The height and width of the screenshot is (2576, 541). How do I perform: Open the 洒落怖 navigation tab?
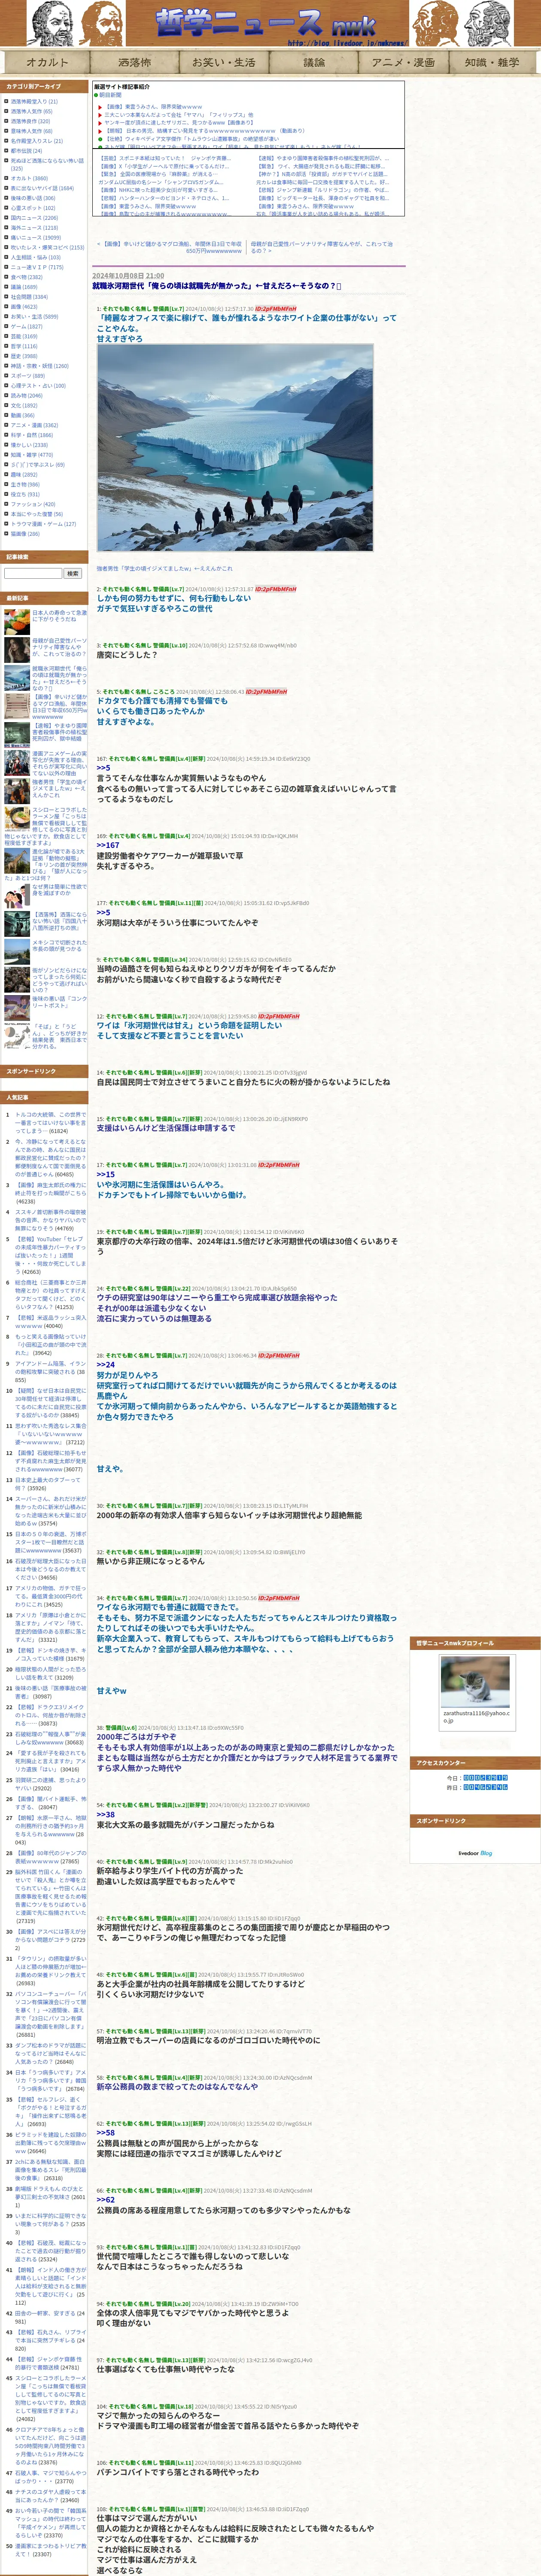pyautogui.click(x=135, y=62)
